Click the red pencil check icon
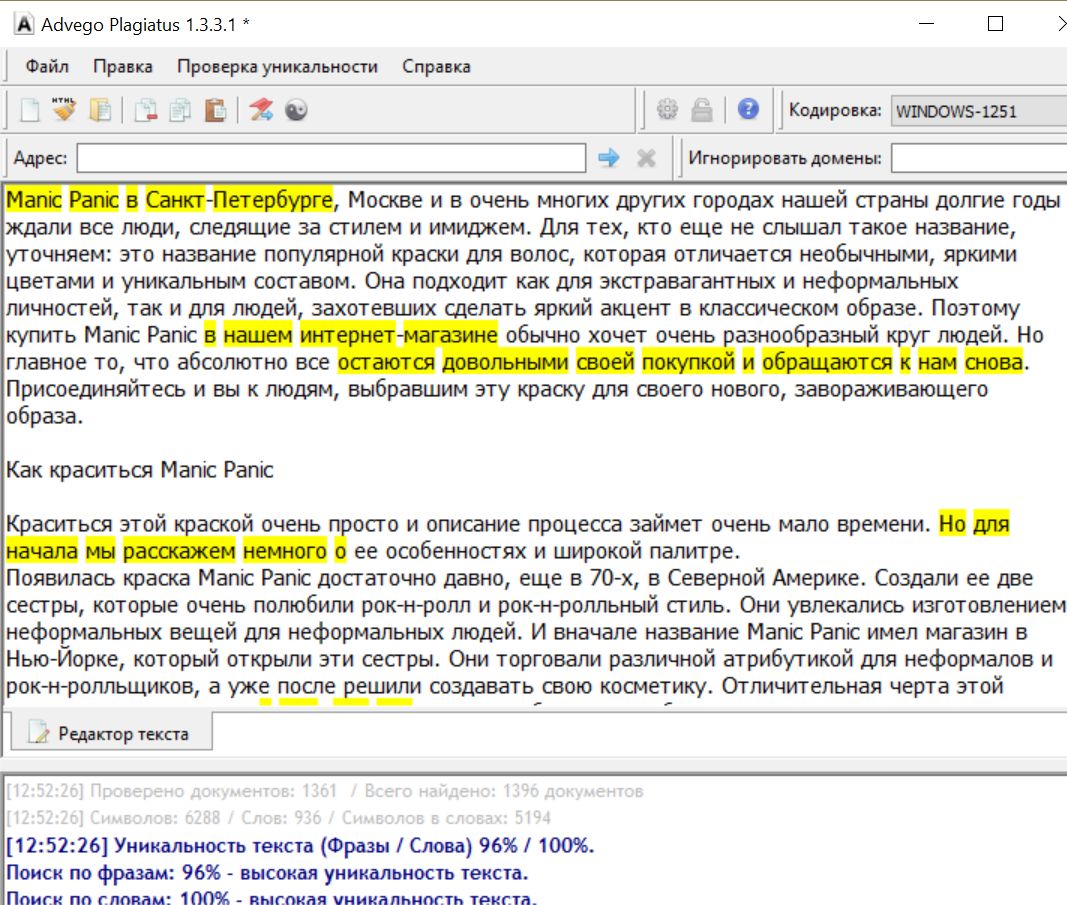Image resolution: width=1067 pixels, height=905 pixels. tap(261, 110)
